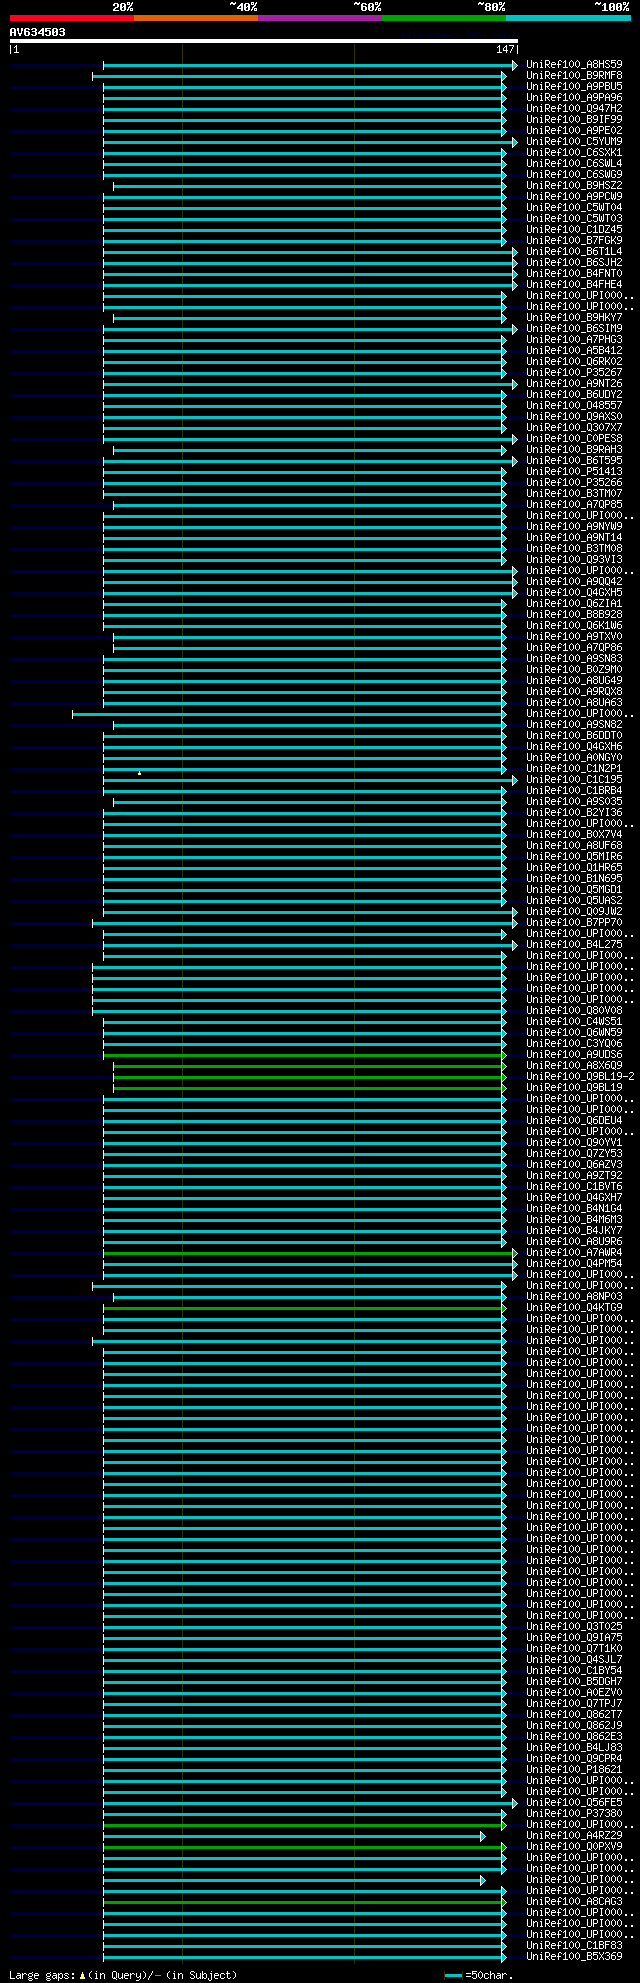The image size is (640, 1983).
Task: Click the cyan ~100% color legend segment
Action: [x=568, y=18]
